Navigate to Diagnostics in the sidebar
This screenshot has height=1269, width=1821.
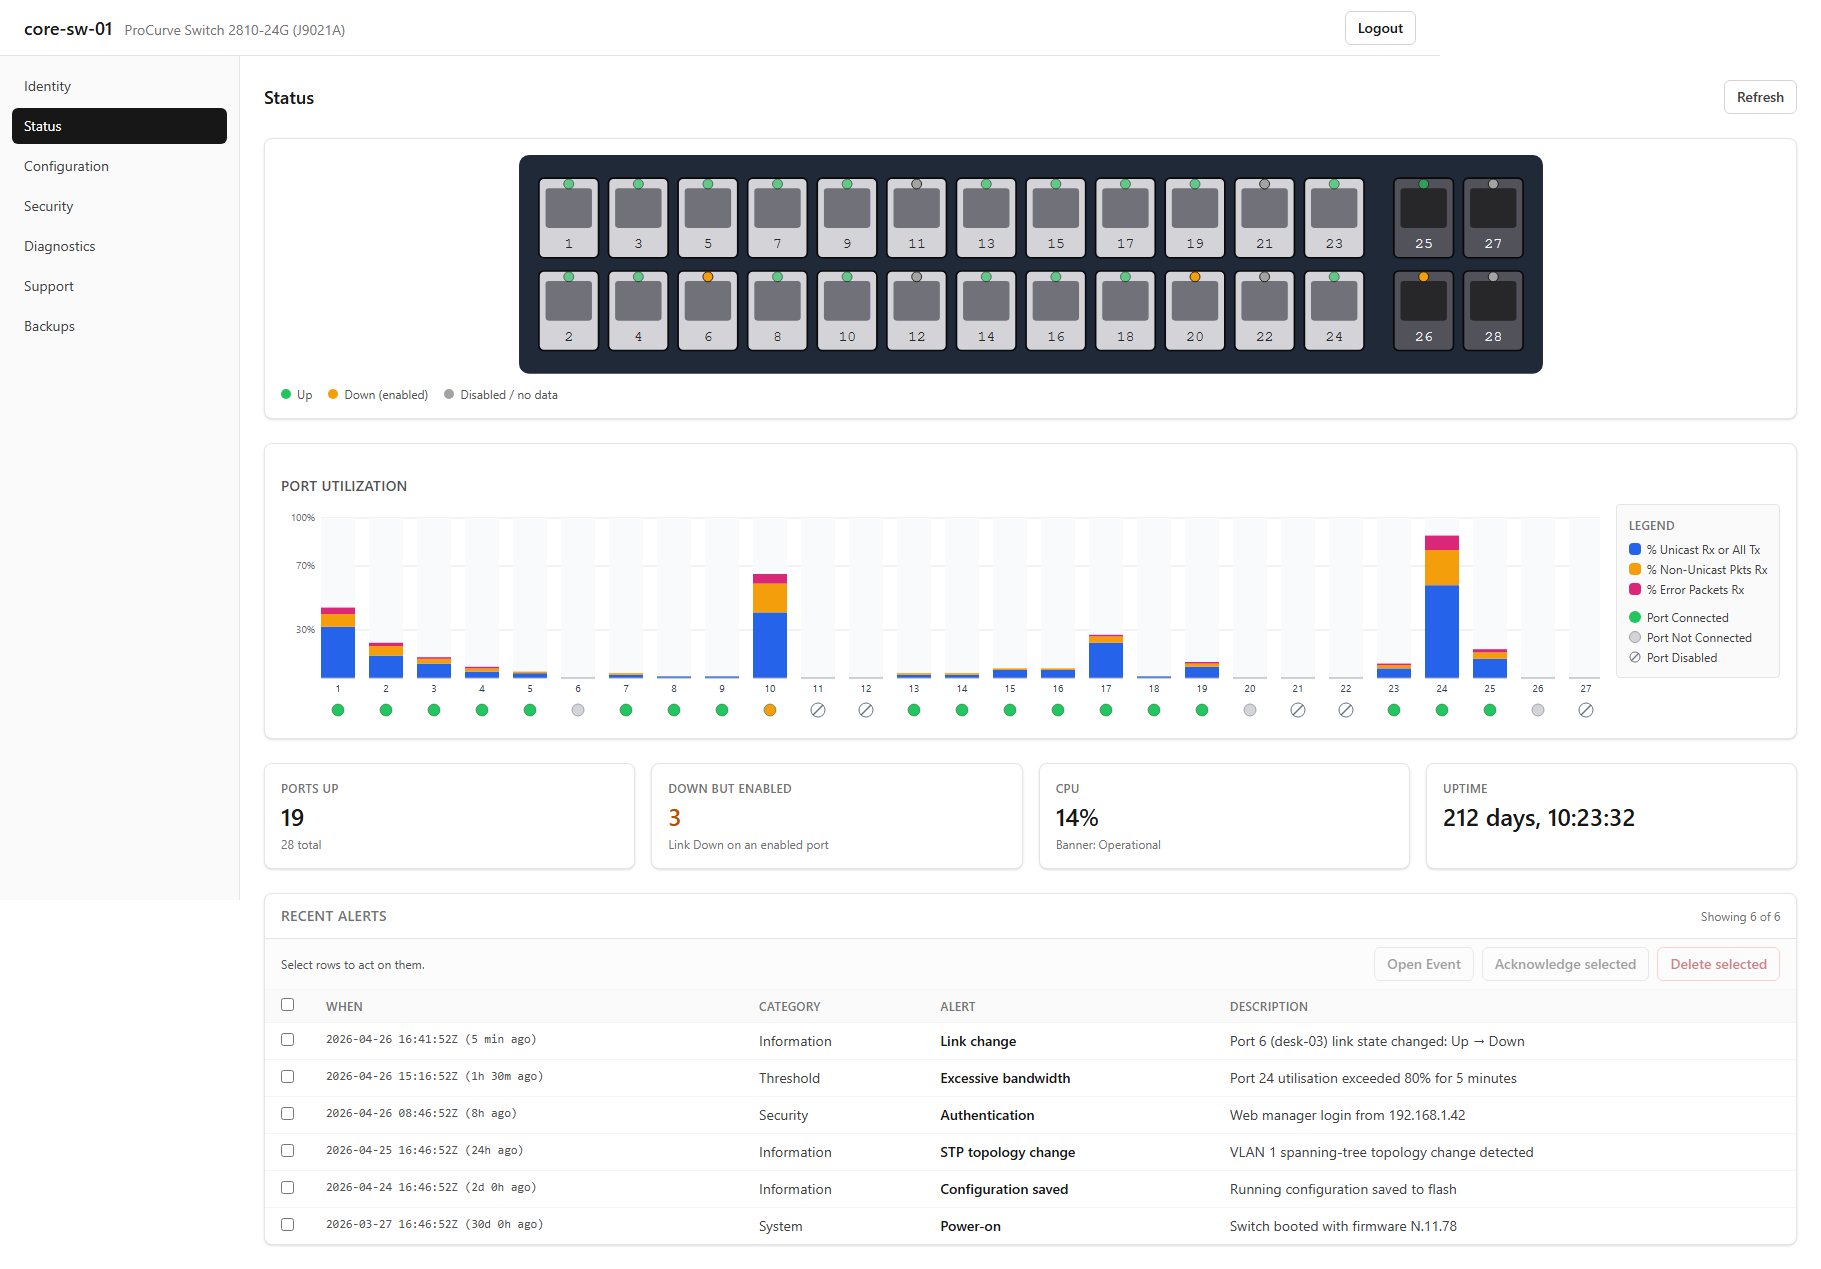(x=119, y=246)
